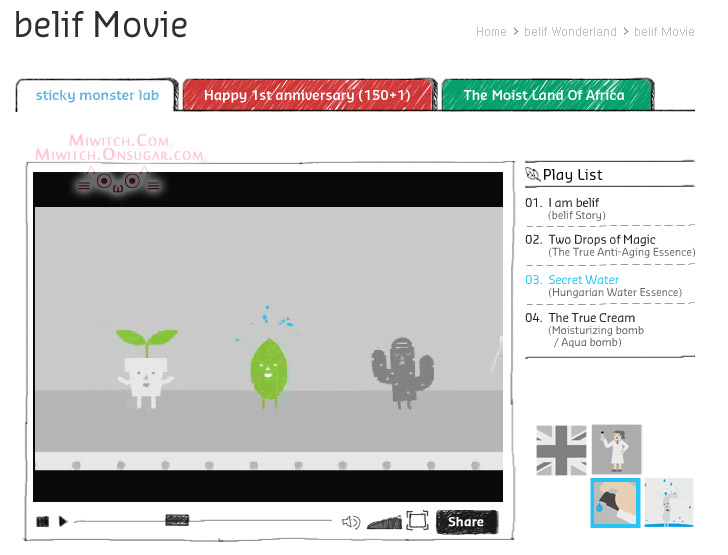Click the 'belif Movie' page title
The width and height of the screenshot is (728, 555).
tap(101, 24)
